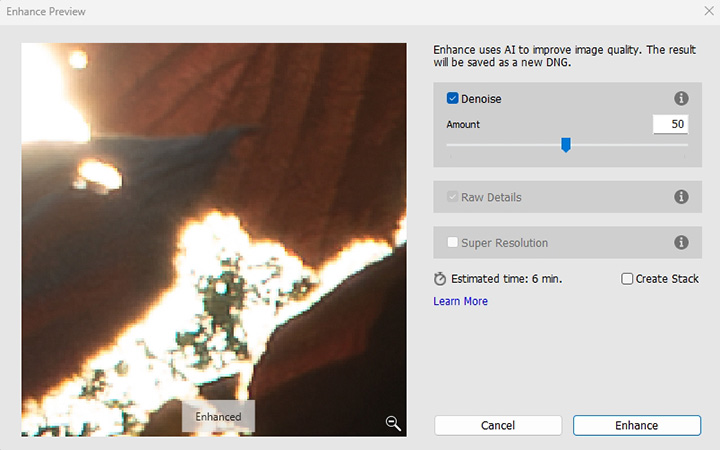The width and height of the screenshot is (720, 450).
Task: Open the Raw Details info icon
Action: 681,197
